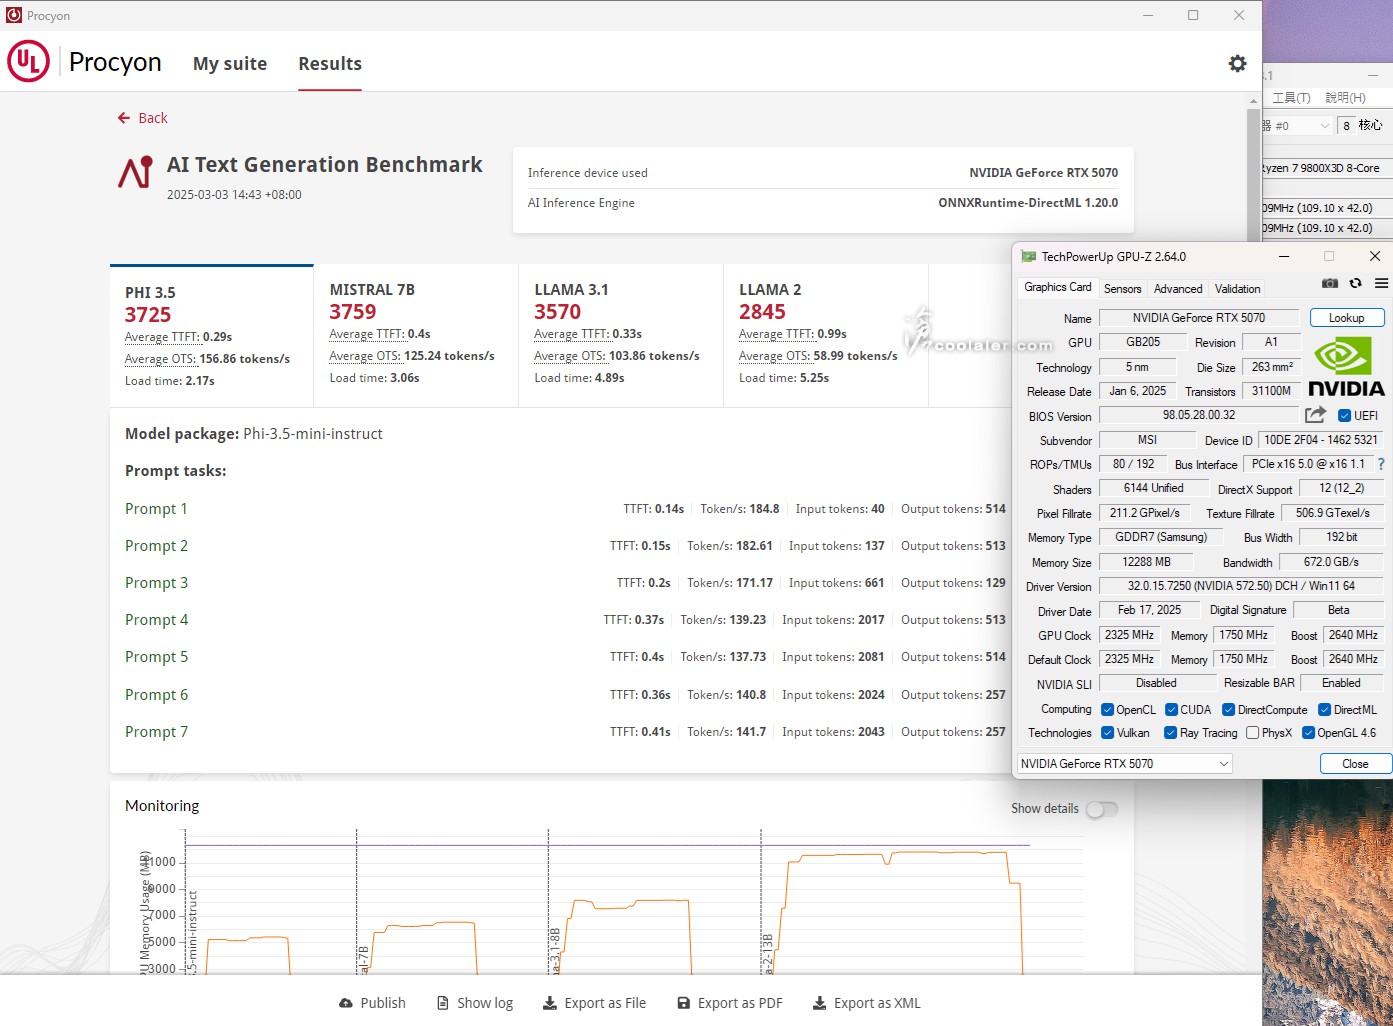
Task: Toggle the DirectCompute checkbox
Action: 1229,710
